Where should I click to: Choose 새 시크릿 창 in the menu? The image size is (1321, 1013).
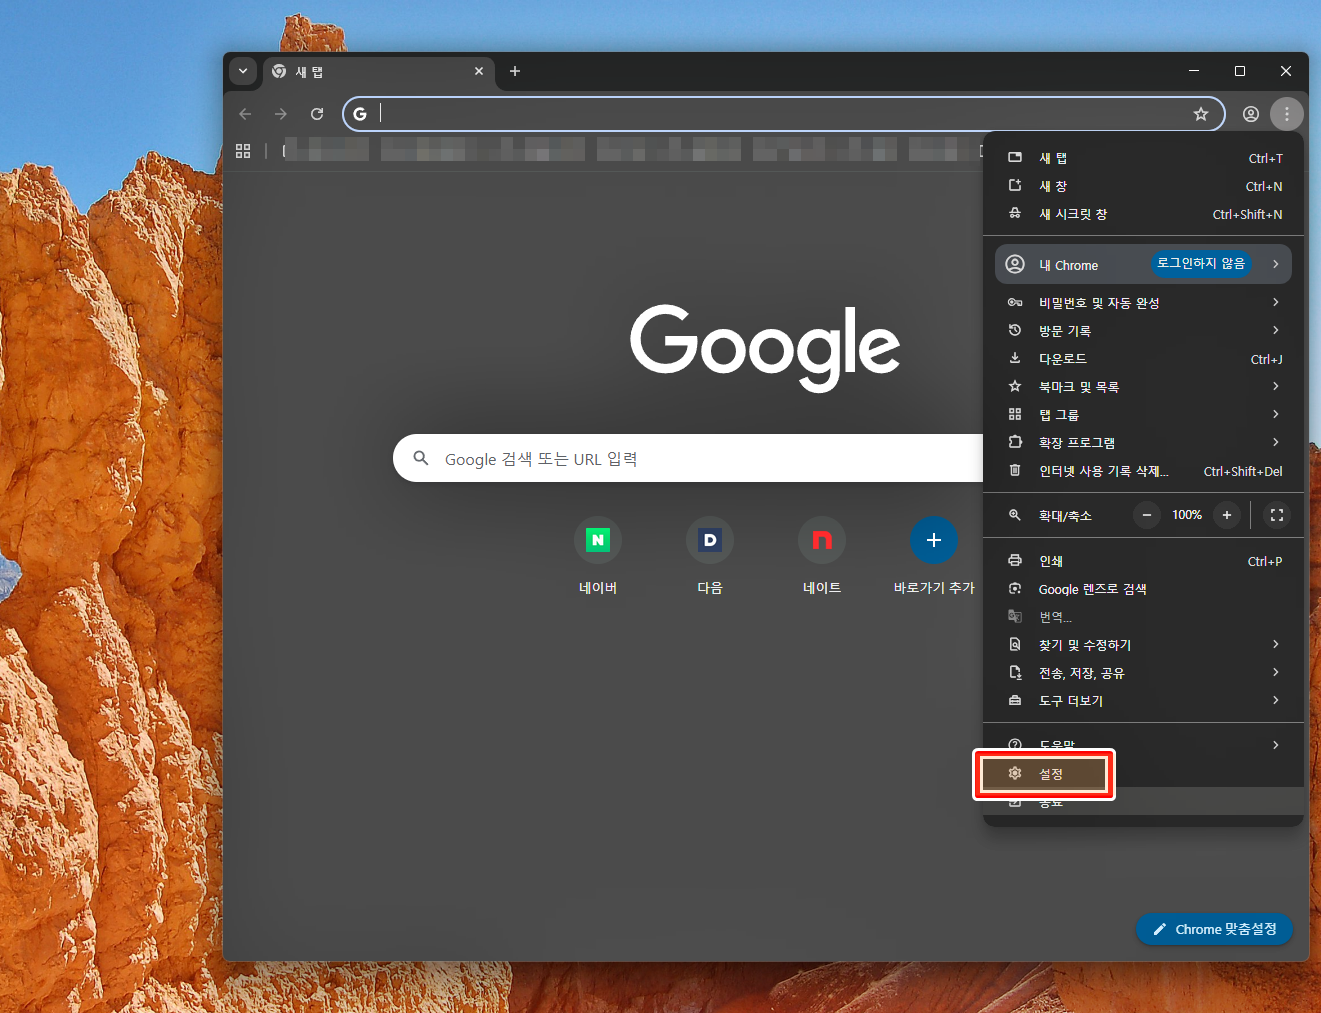point(1143,214)
